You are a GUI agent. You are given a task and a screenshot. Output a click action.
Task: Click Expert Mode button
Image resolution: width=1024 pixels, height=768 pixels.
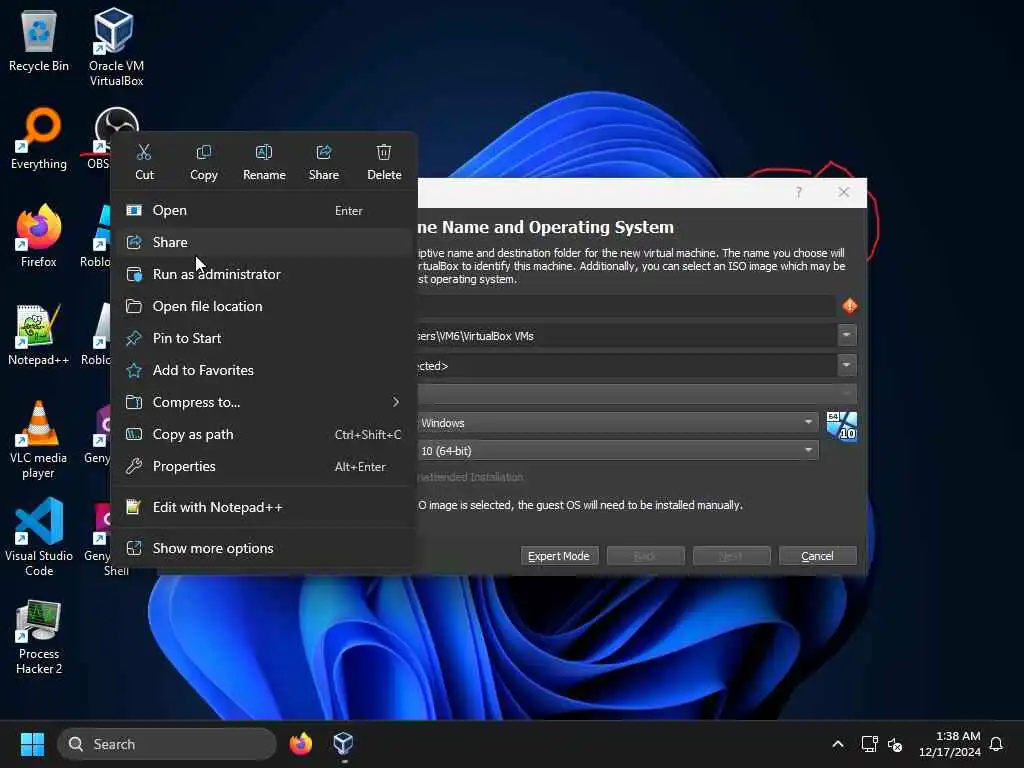pyautogui.click(x=559, y=556)
